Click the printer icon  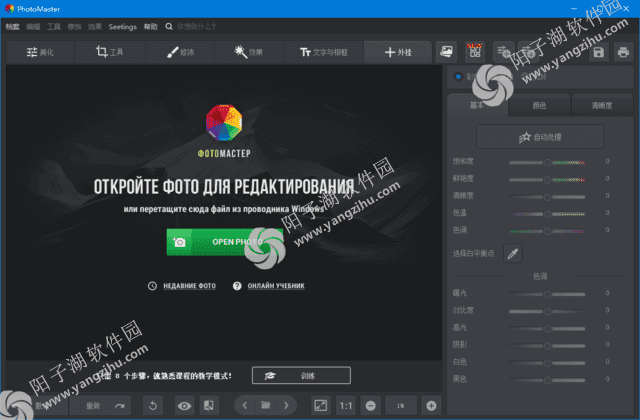(623, 52)
